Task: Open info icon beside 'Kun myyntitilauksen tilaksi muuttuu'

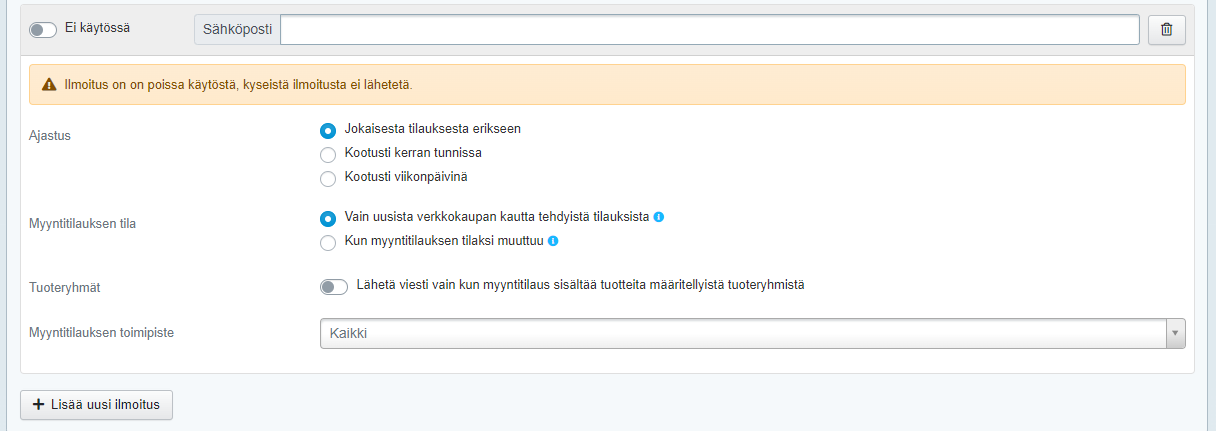Action: (553, 242)
